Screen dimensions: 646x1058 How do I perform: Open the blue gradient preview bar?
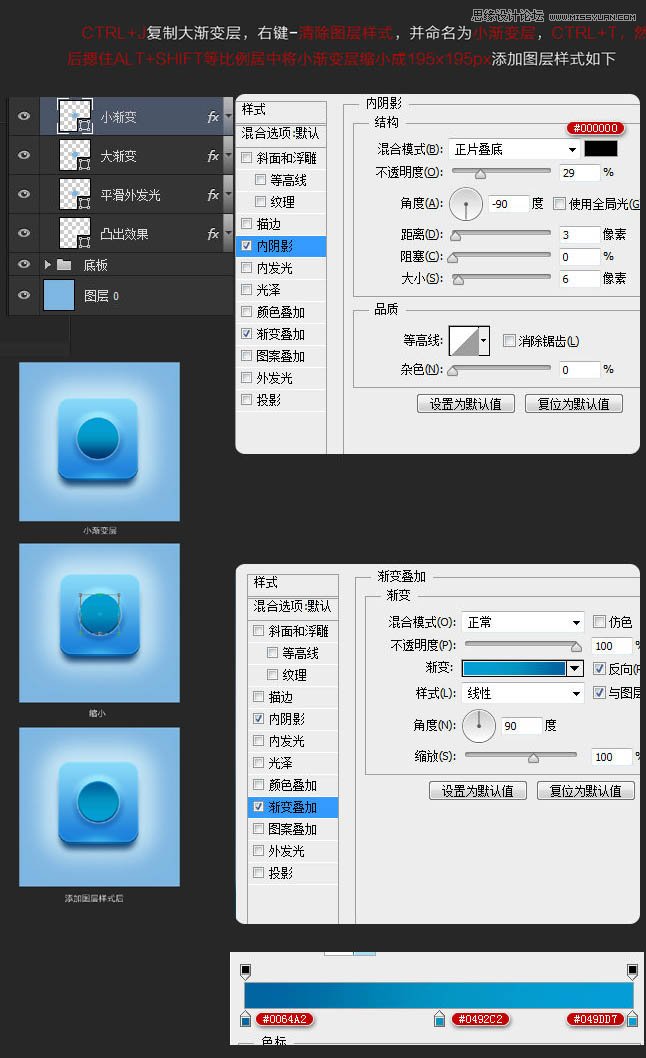click(514, 668)
